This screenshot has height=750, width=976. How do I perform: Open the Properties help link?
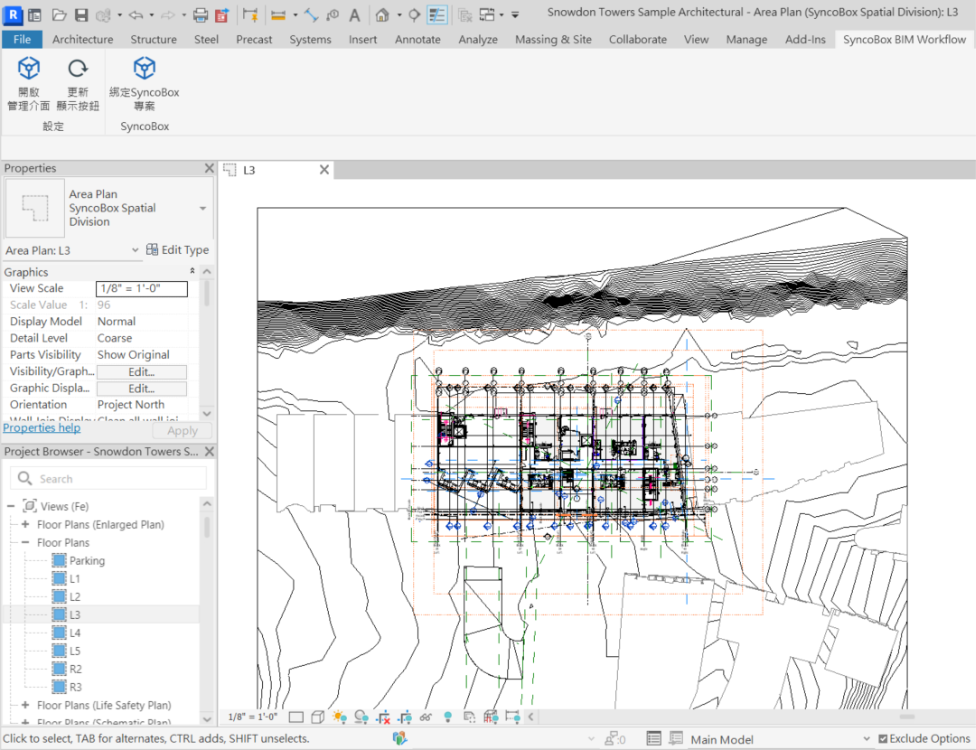(x=42, y=428)
